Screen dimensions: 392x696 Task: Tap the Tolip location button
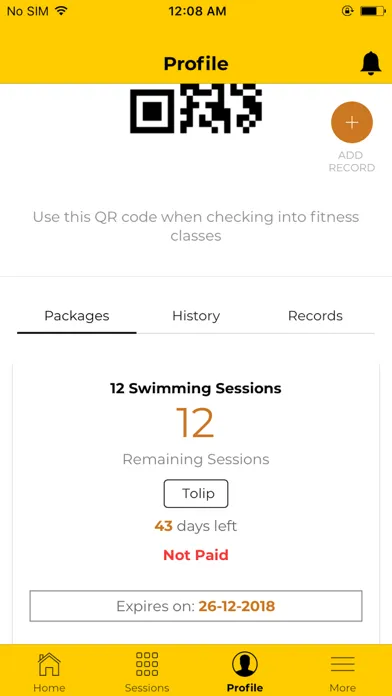196,494
